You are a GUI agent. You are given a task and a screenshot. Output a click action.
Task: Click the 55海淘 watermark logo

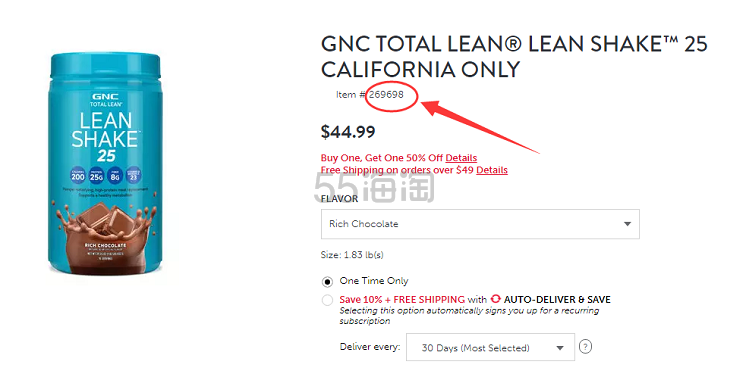click(374, 186)
